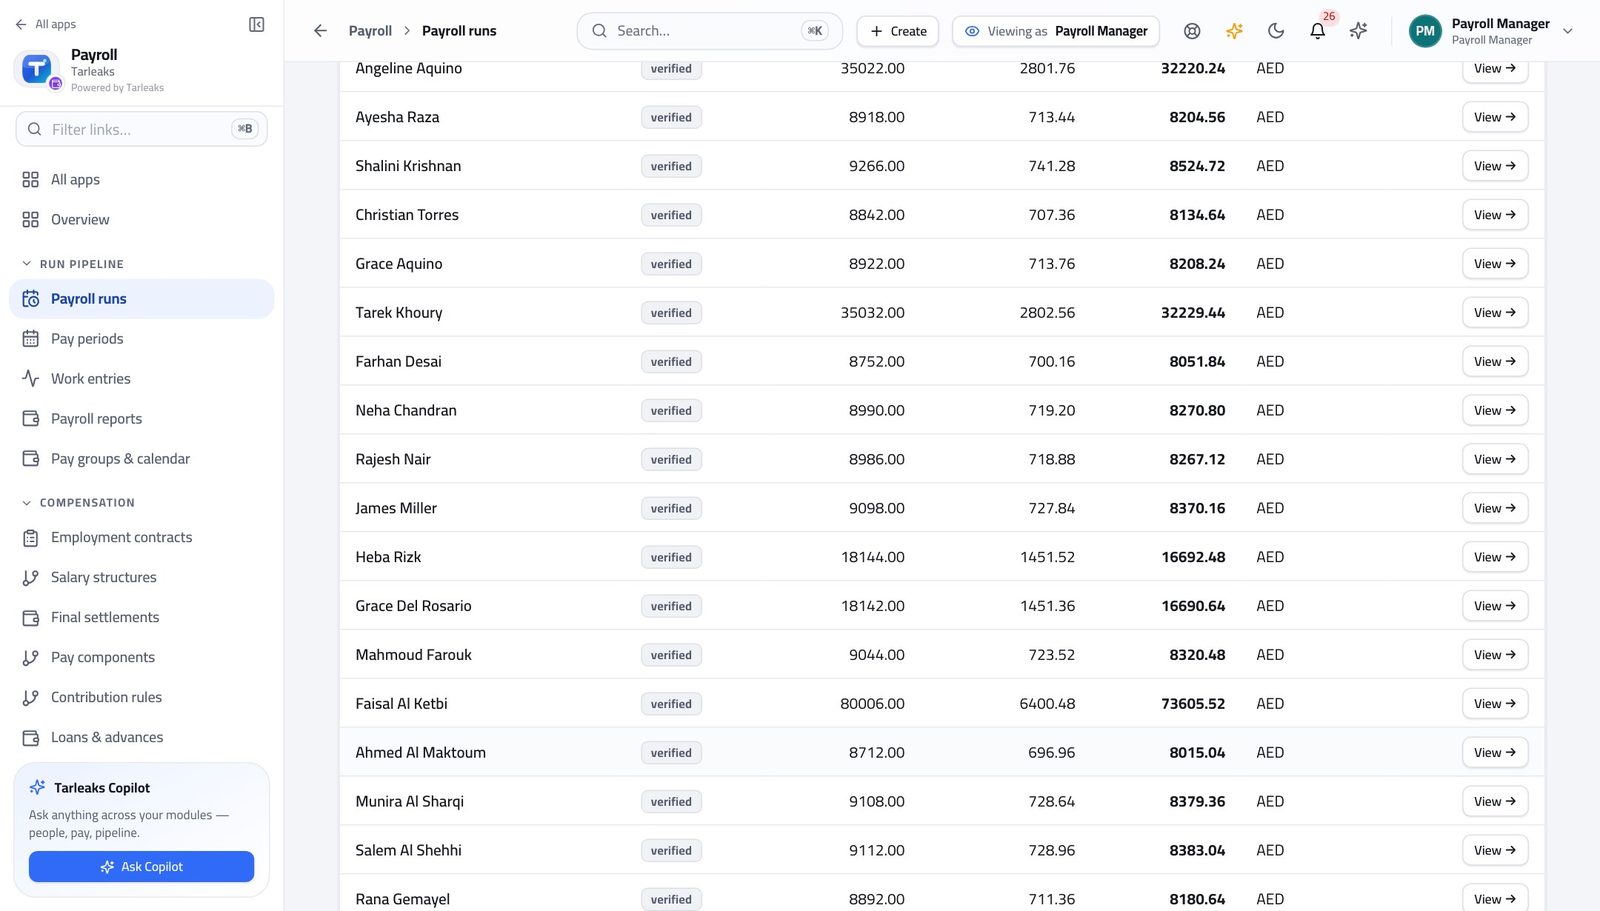Screen dimensions: 1600x911
Task: View Christian Torres's row
Action: [1495, 215]
